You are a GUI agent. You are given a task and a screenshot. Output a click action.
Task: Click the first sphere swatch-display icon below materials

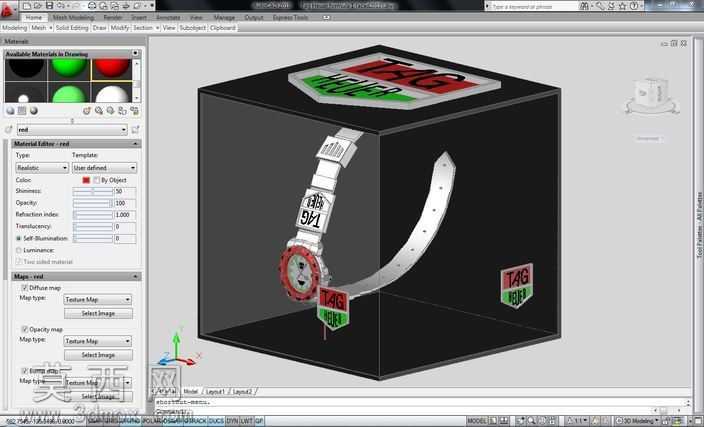coord(10,110)
